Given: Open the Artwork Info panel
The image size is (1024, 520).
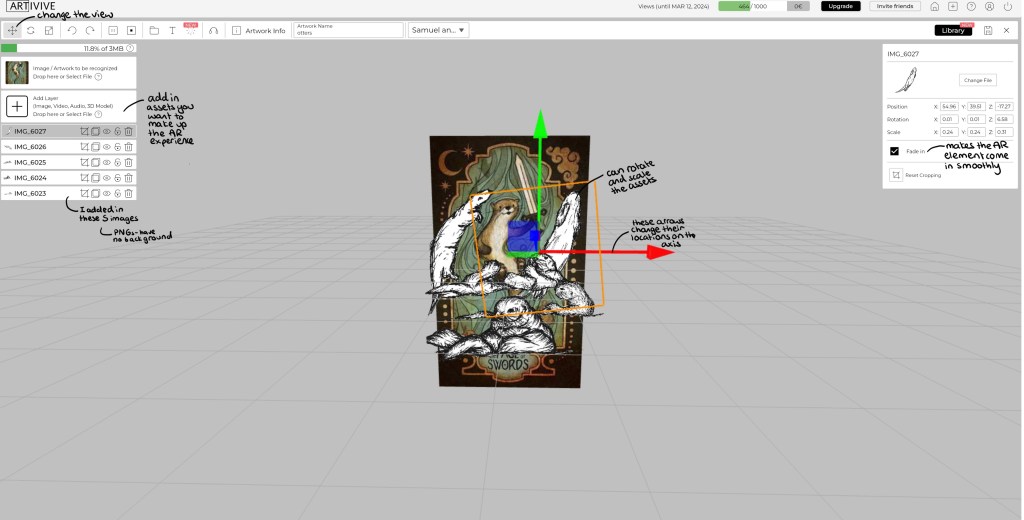Looking at the screenshot, I should click(x=259, y=31).
